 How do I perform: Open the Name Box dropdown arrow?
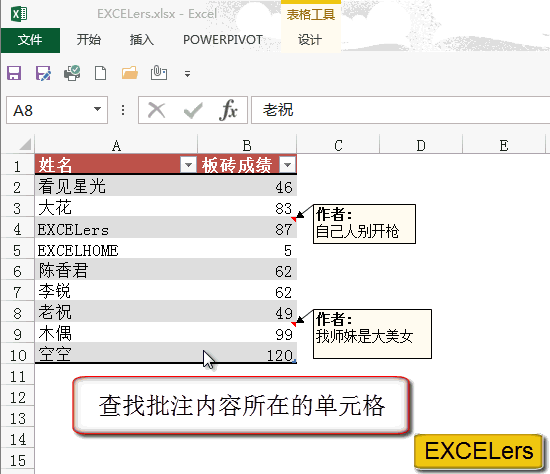[x=98, y=109]
